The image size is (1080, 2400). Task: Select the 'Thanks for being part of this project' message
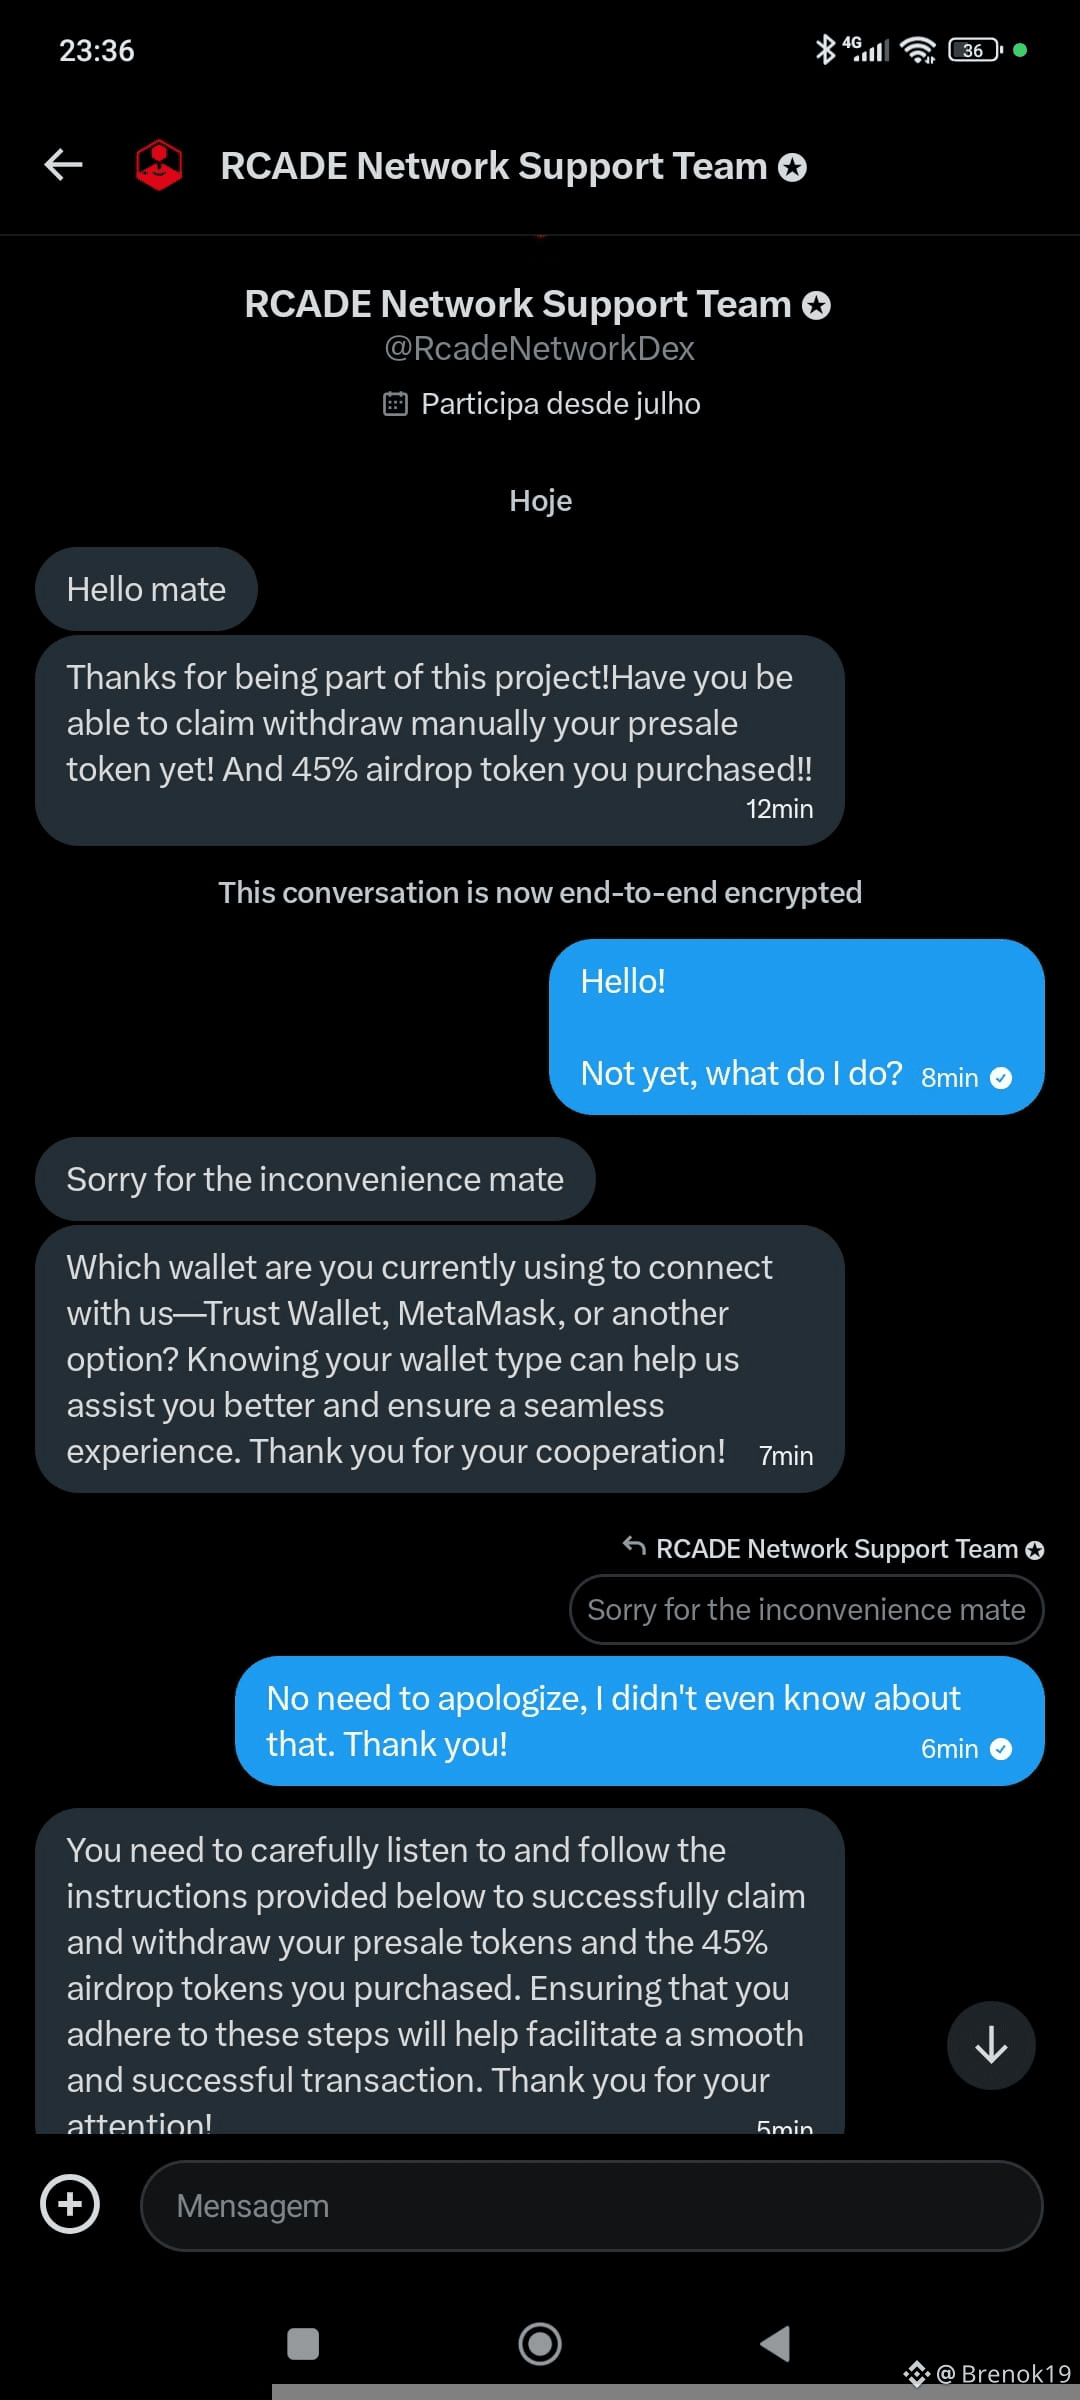440,741
